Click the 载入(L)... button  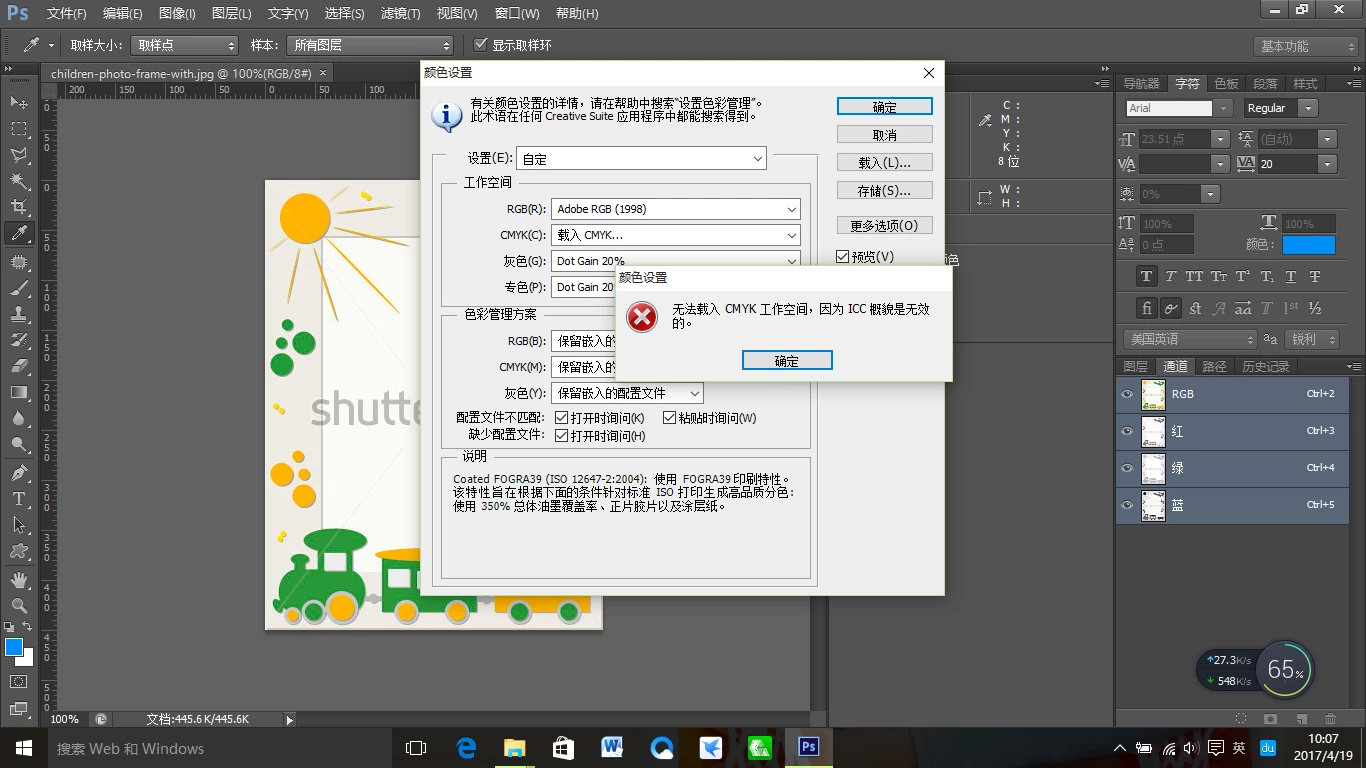(885, 162)
